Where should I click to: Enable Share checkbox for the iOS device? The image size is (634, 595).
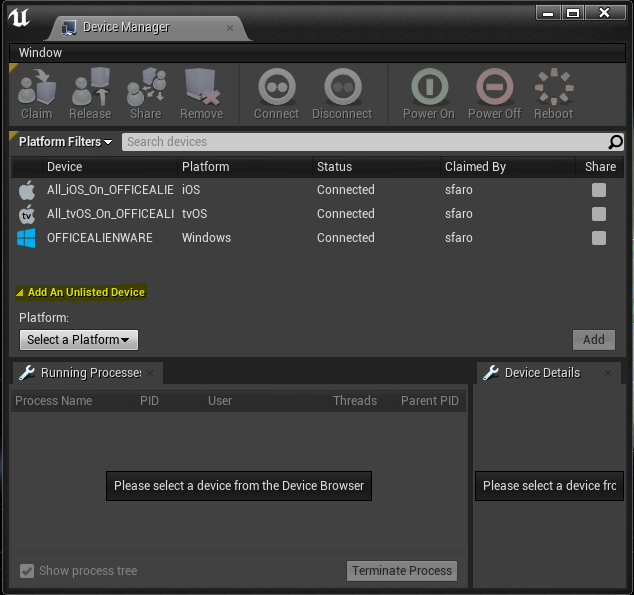tap(599, 190)
